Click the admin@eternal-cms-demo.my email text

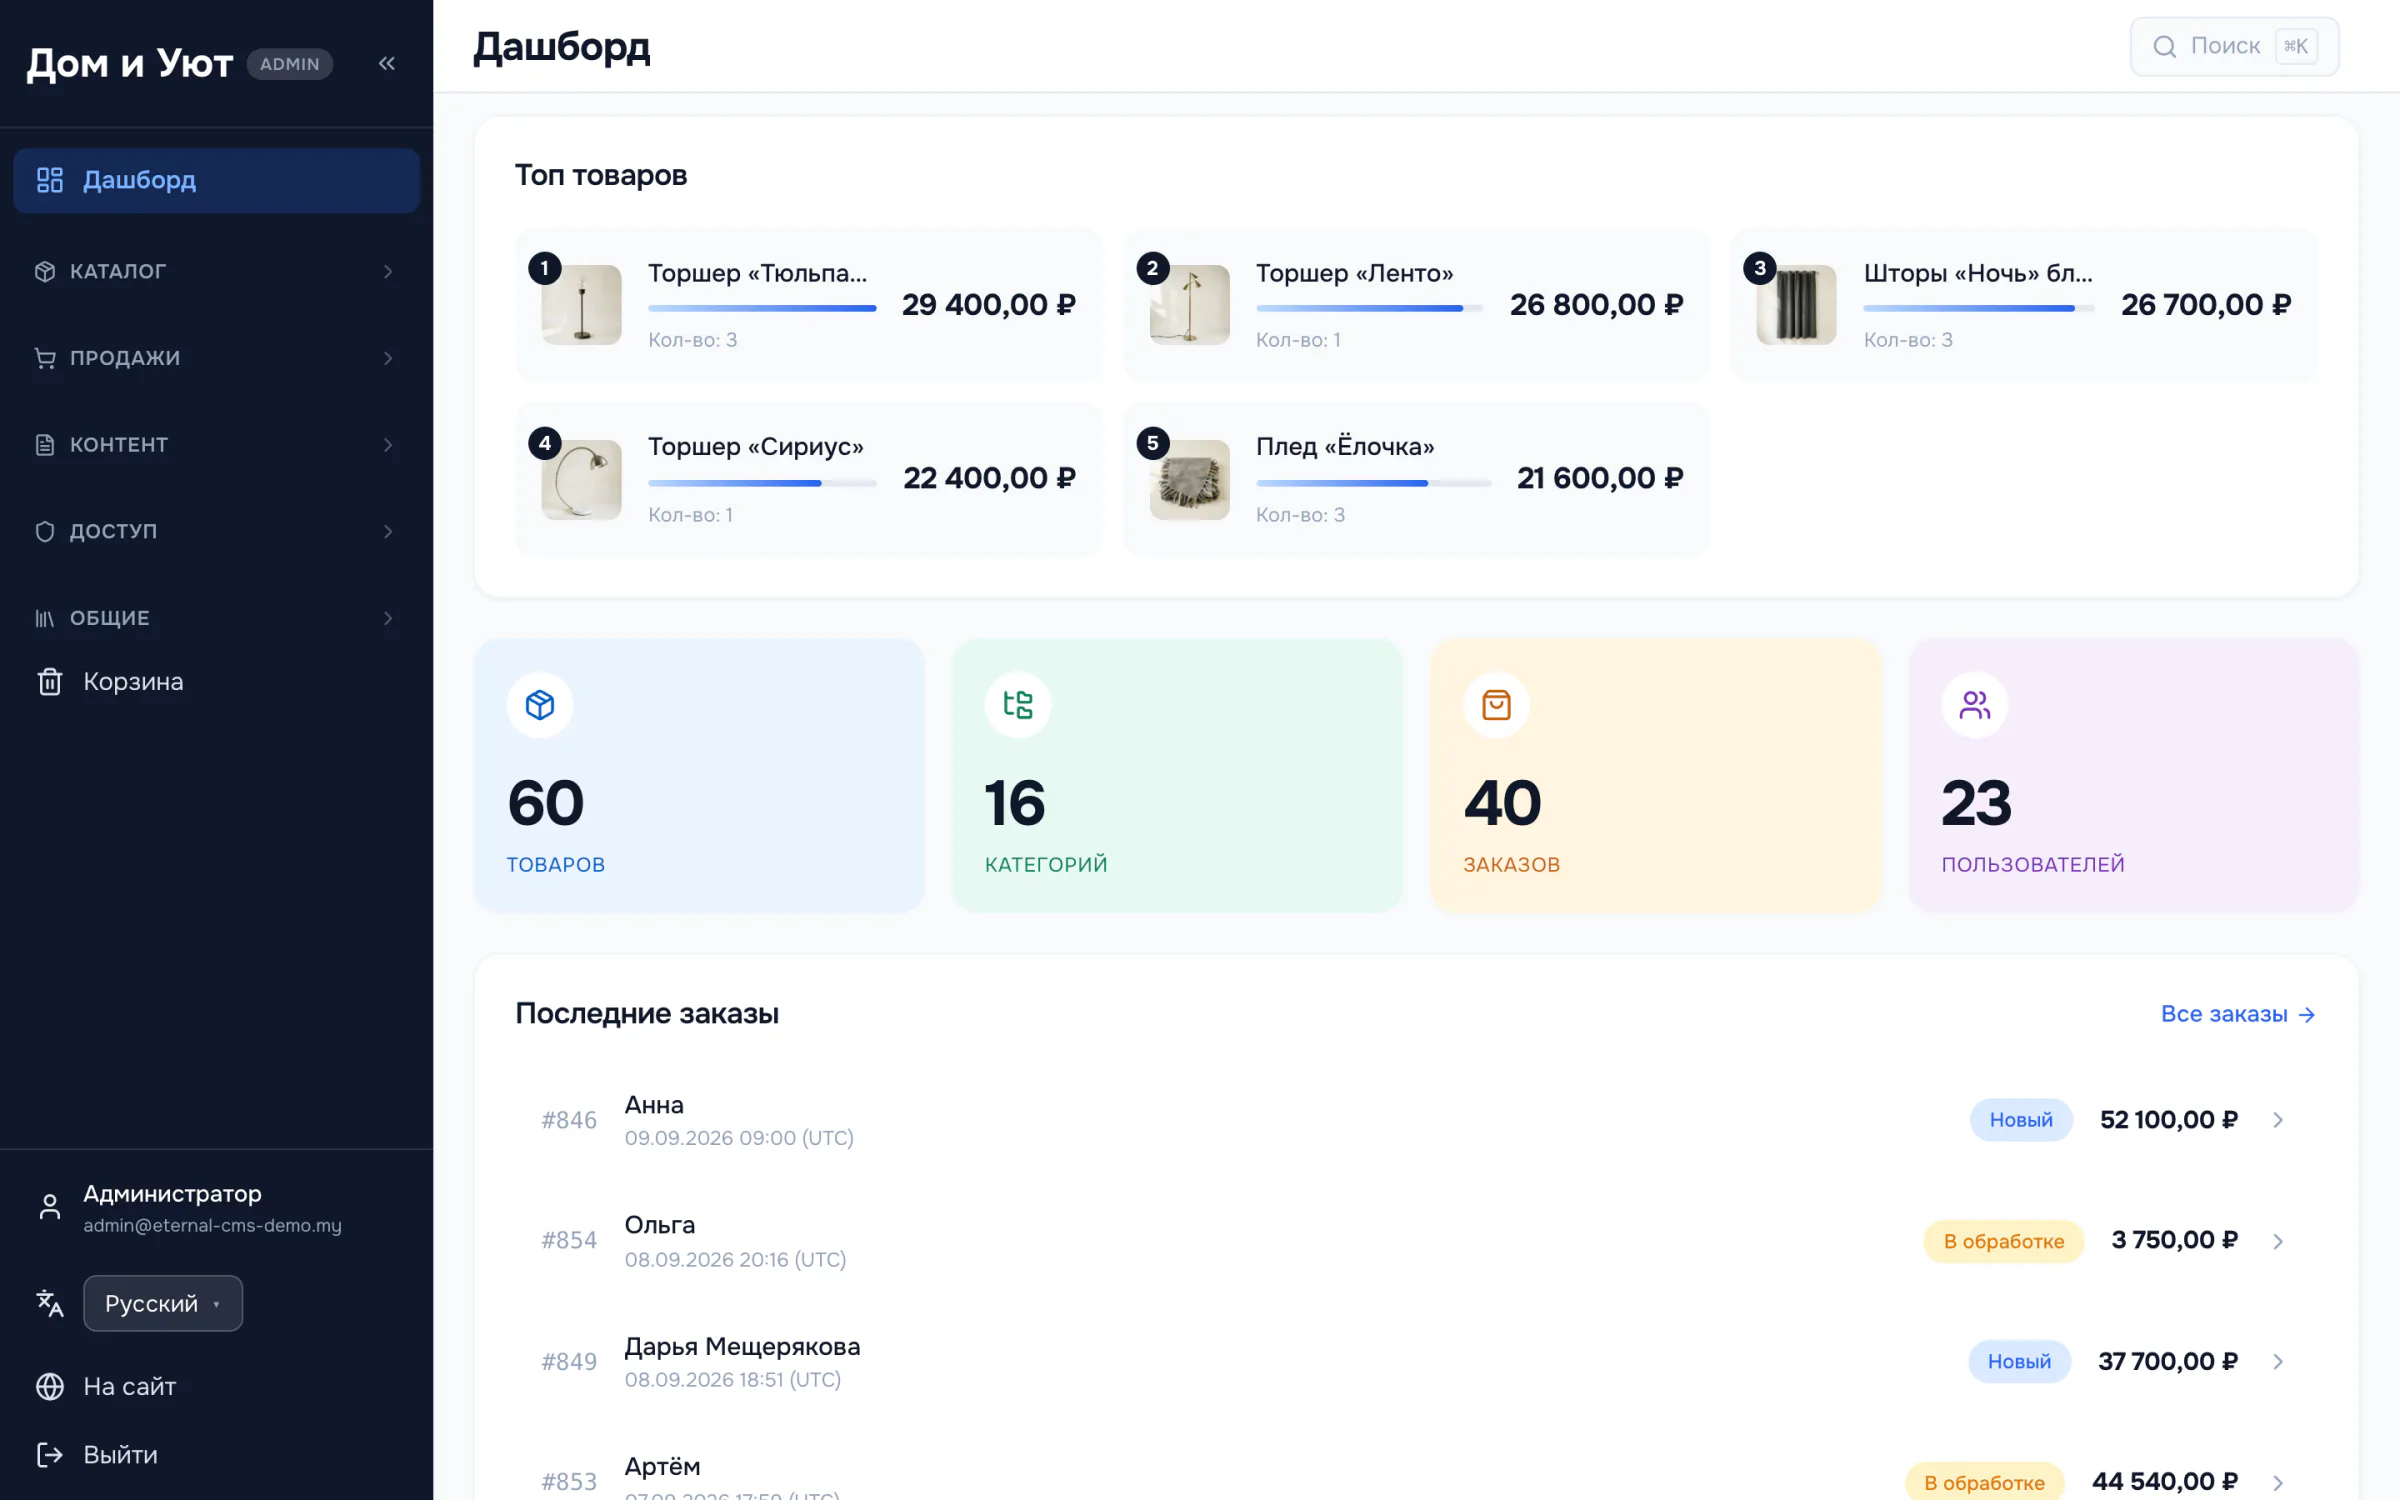[212, 1225]
